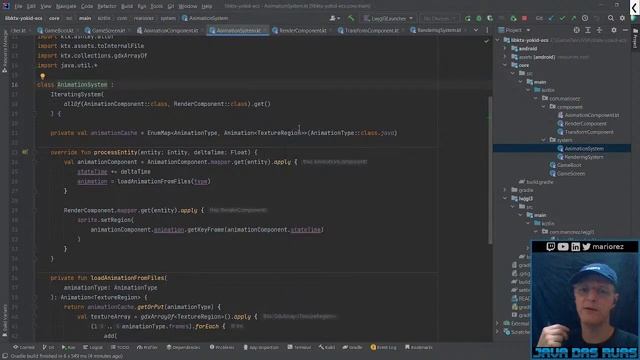Open the Lwjgl3Launcher run configuration dropdown
Screen dimensions: 640x360
388,18
